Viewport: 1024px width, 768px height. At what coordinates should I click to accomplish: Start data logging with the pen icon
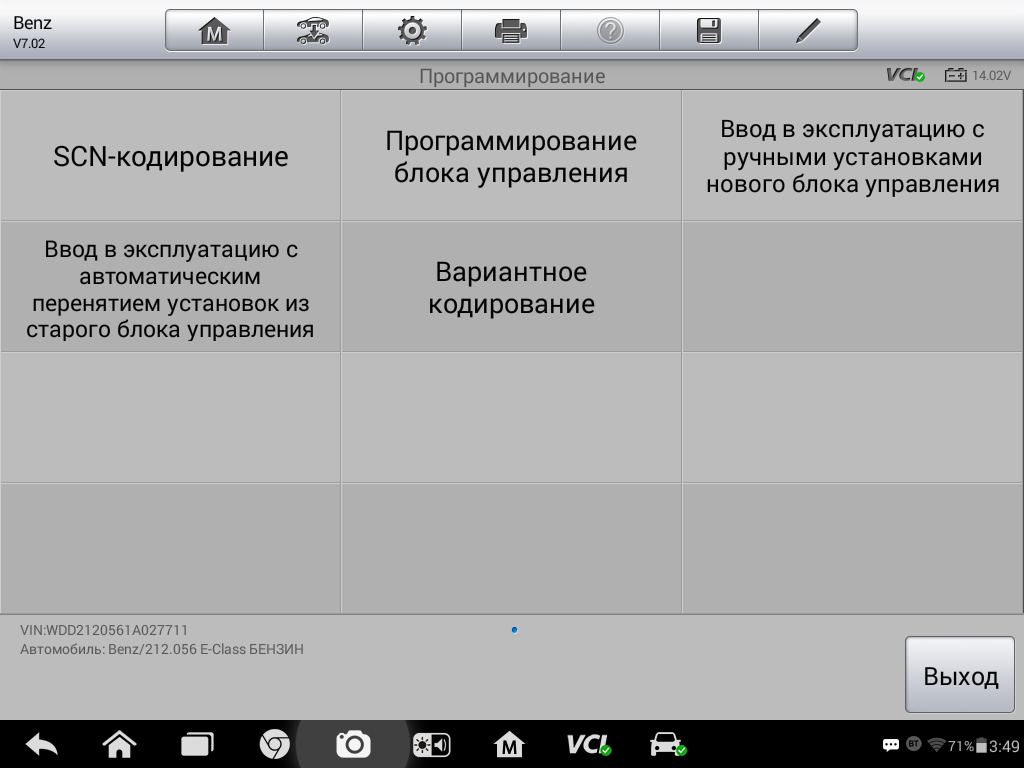coord(807,29)
